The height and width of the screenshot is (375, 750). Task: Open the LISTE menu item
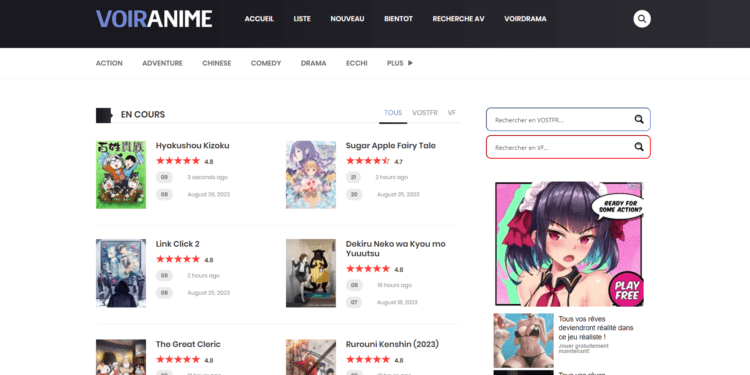pyautogui.click(x=302, y=19)
